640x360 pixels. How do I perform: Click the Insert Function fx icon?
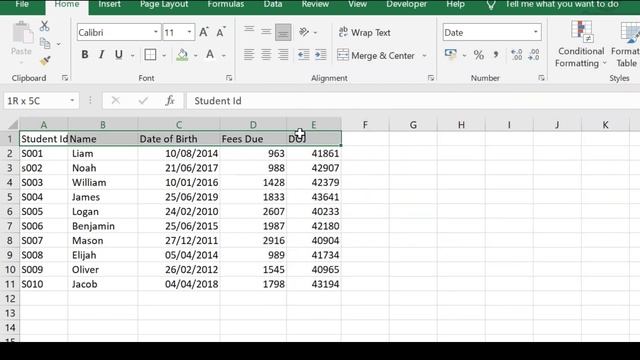click(170, 100)
